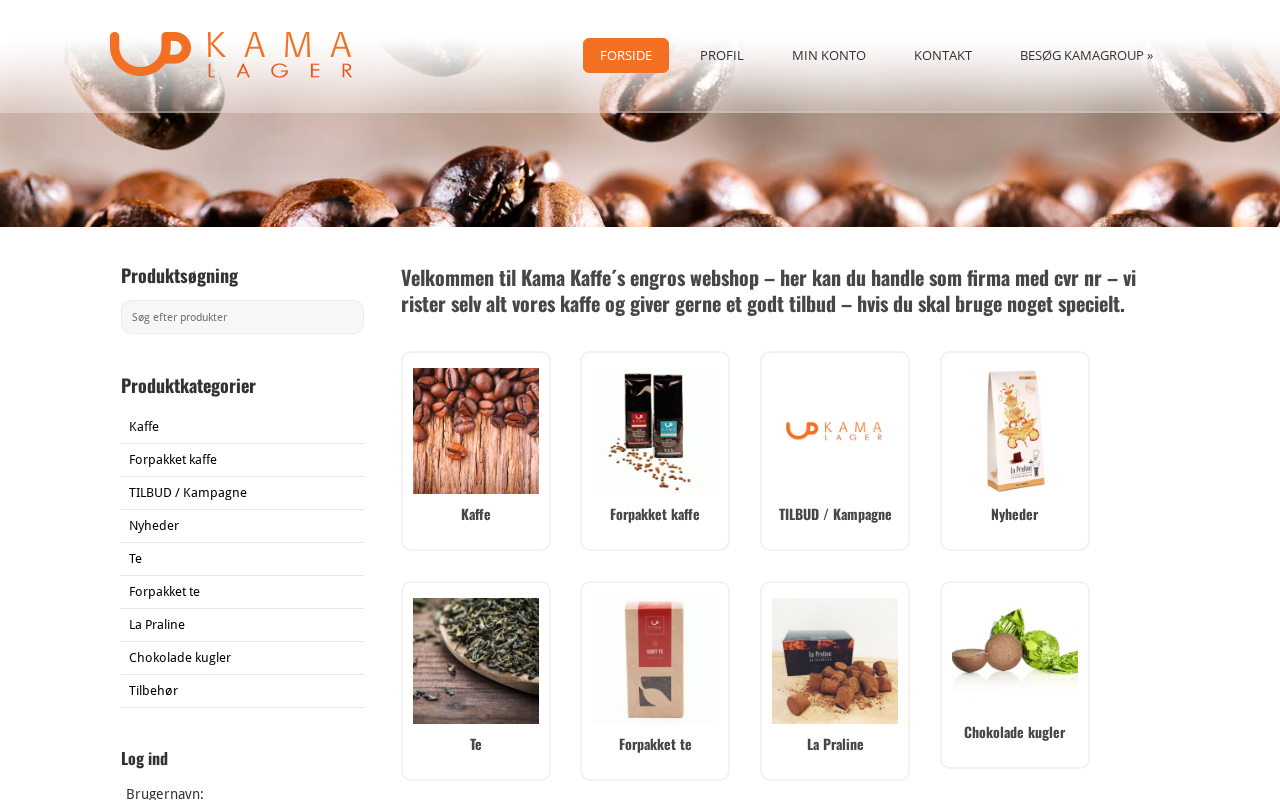This screenshot has height=800, width=1280.
Task: Open TILBUD / Kampagne sidebar category
Action: tap(188, 493)
